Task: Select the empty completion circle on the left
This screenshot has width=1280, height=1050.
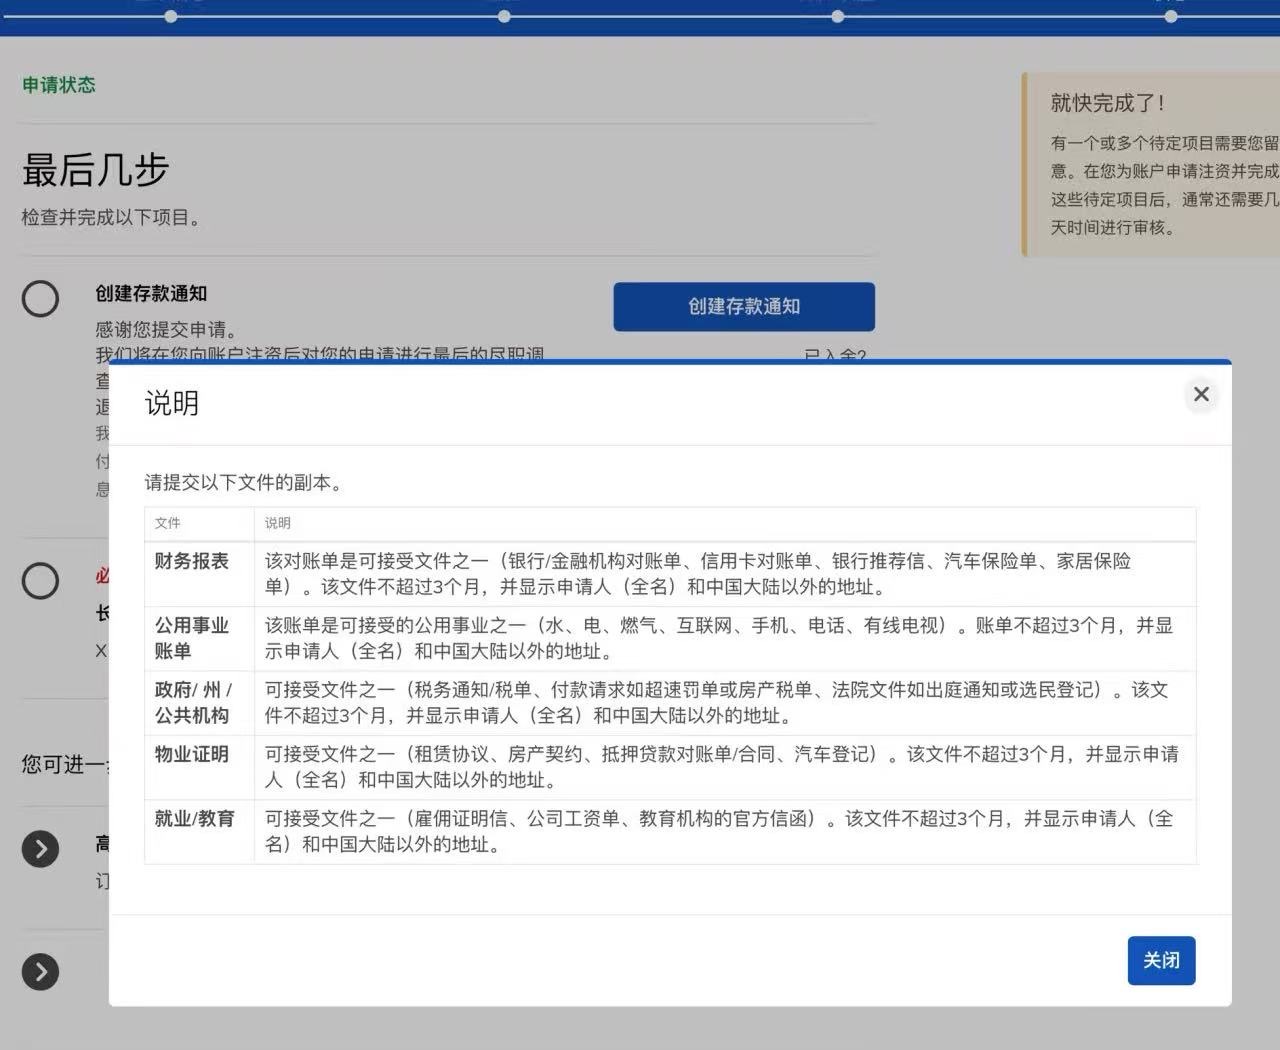Action: [40, 298]
